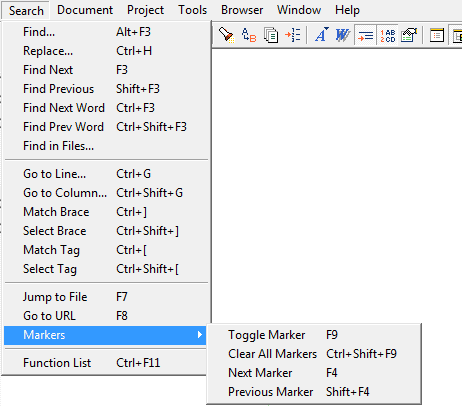Open Find in Files from toolbar icon
Screen dimensions: 462x406
point(271,35)
